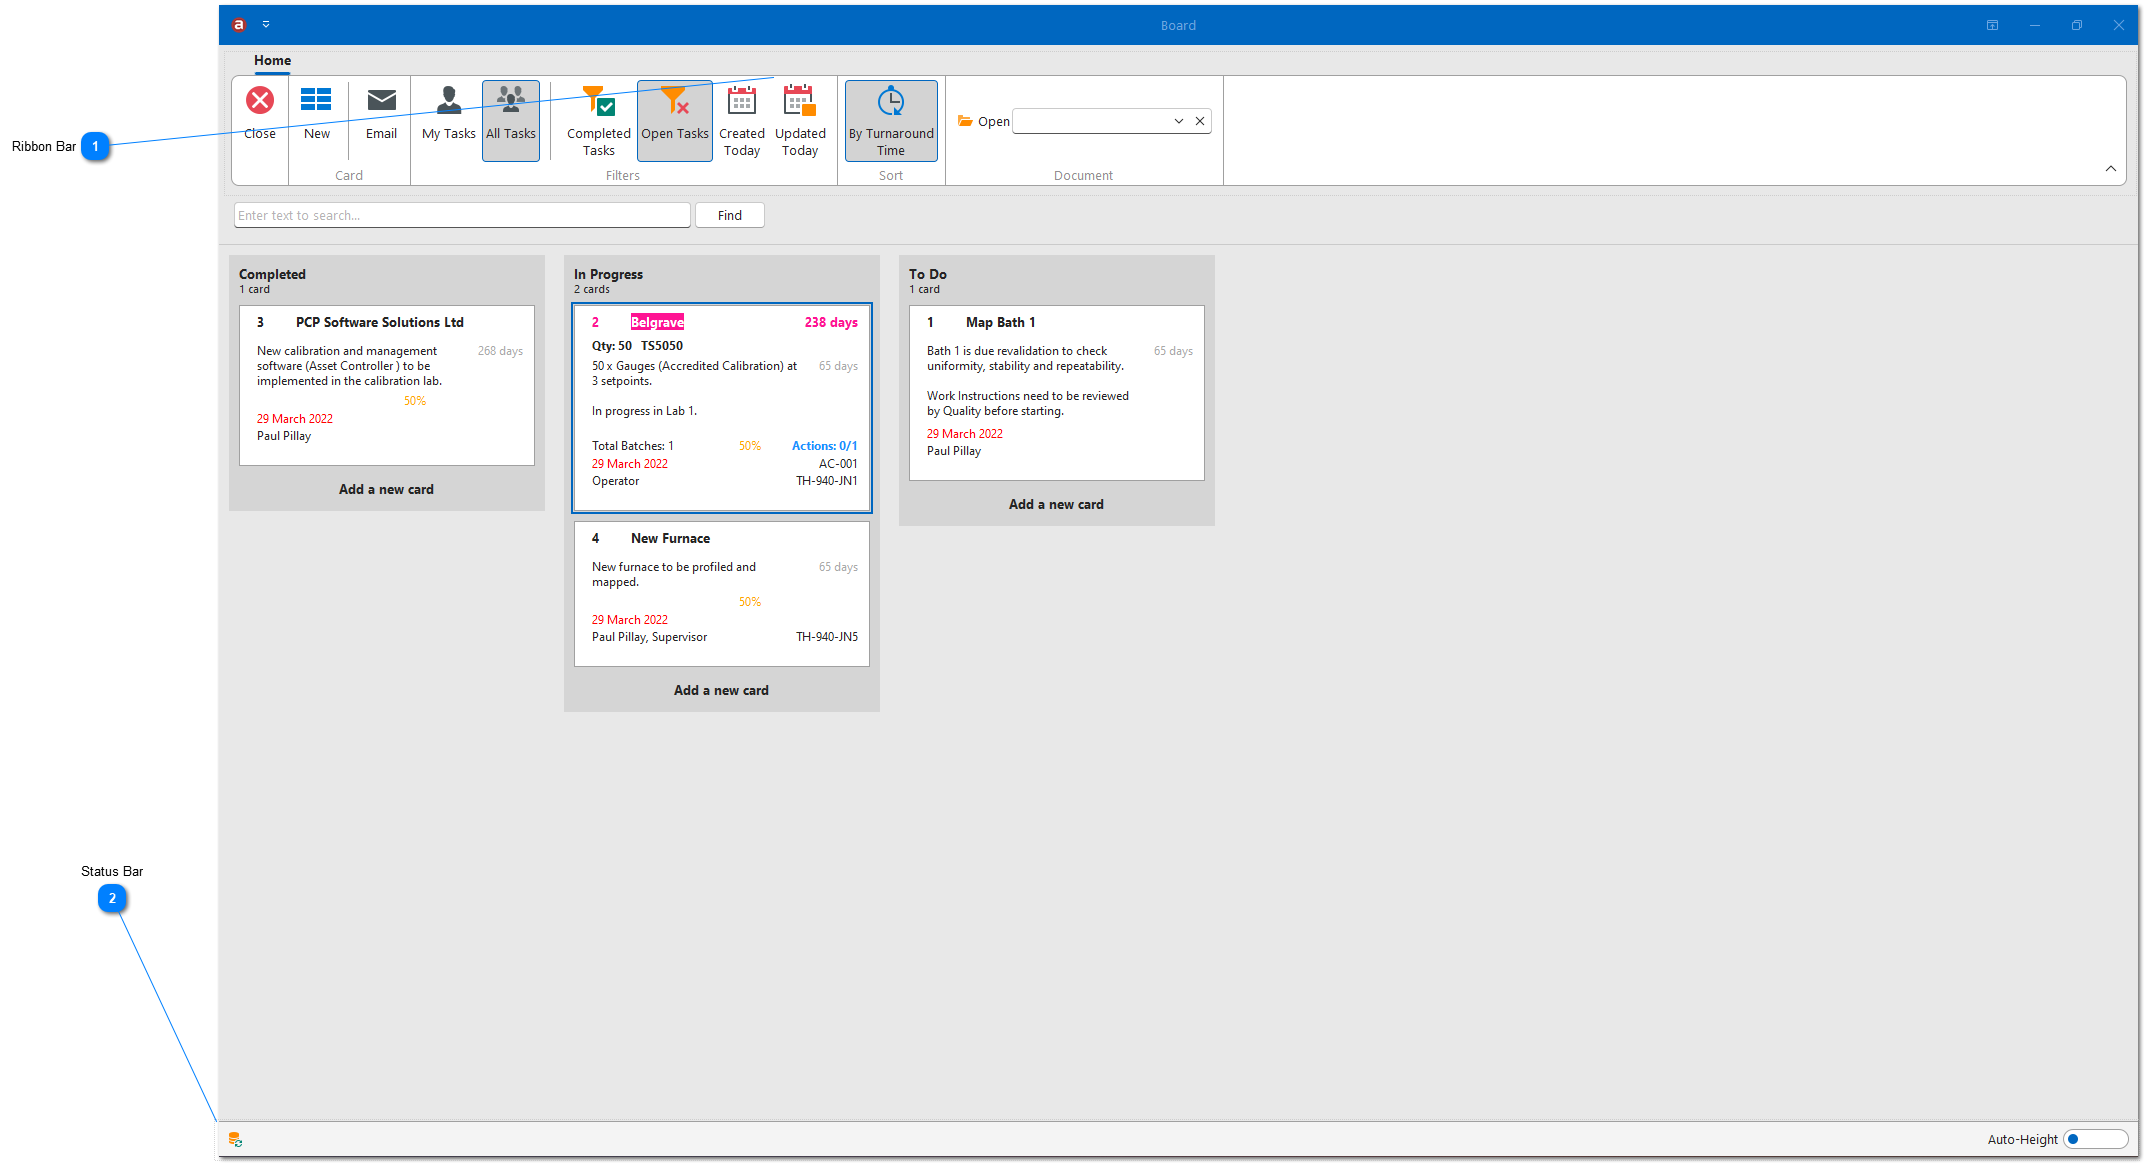Click the Completed column header

tap(272, 274)
